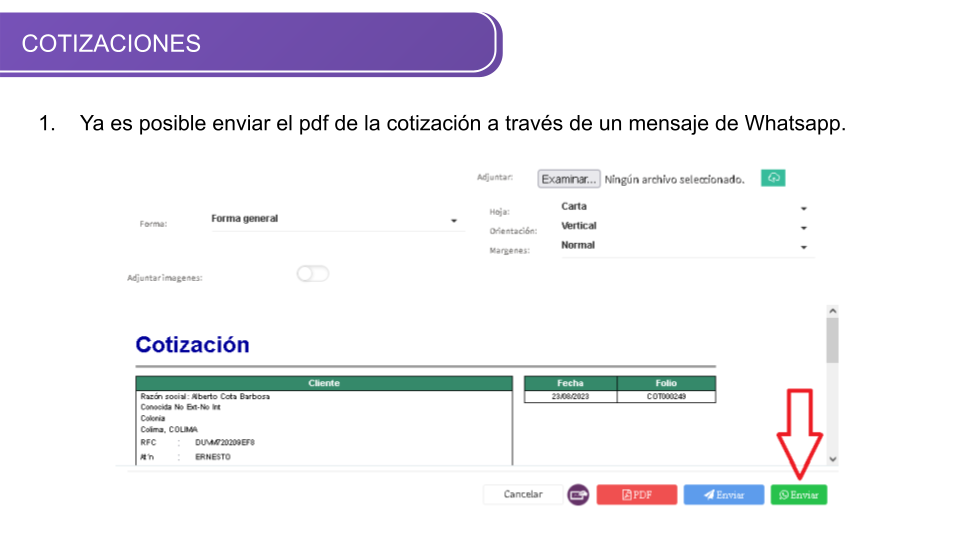
Task: Click the RFC value DUMM720209EF8
Action: coord(225,443)
